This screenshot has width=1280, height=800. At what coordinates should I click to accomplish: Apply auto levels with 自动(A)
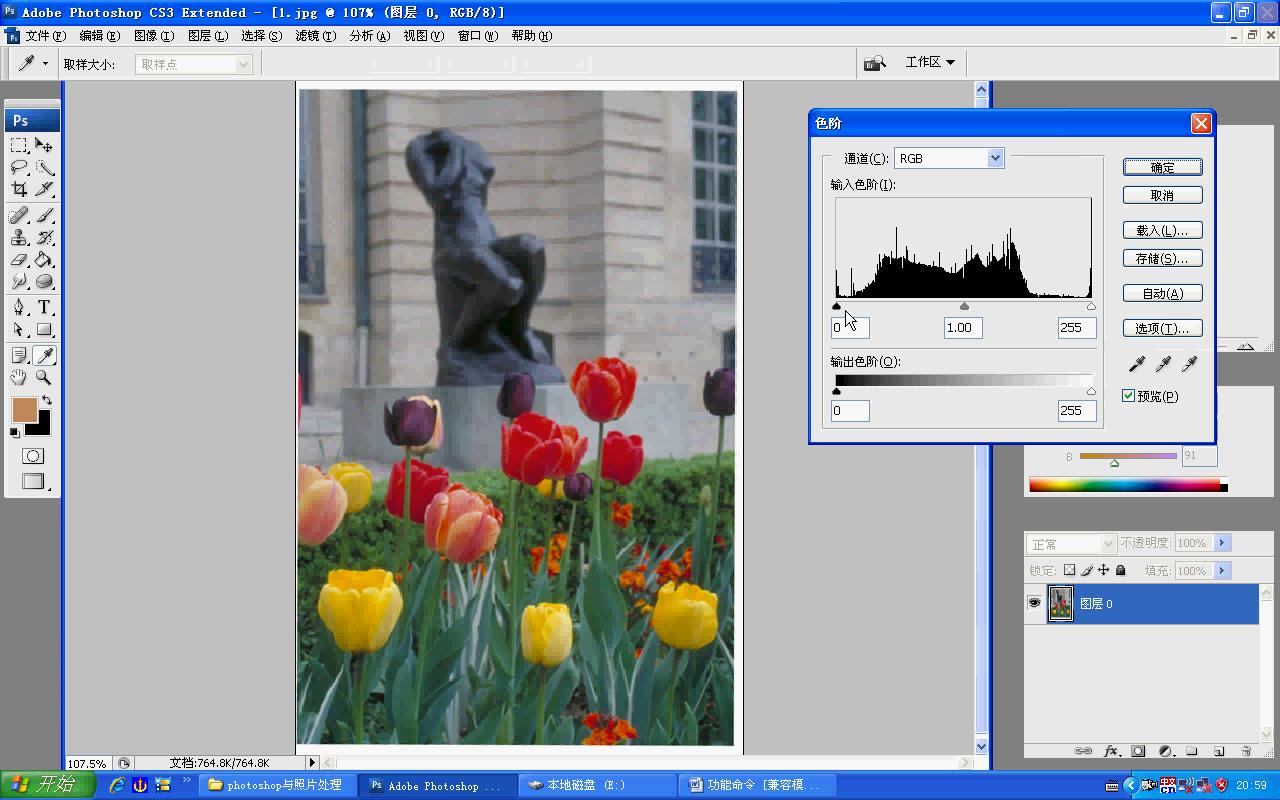(1162, 293)
